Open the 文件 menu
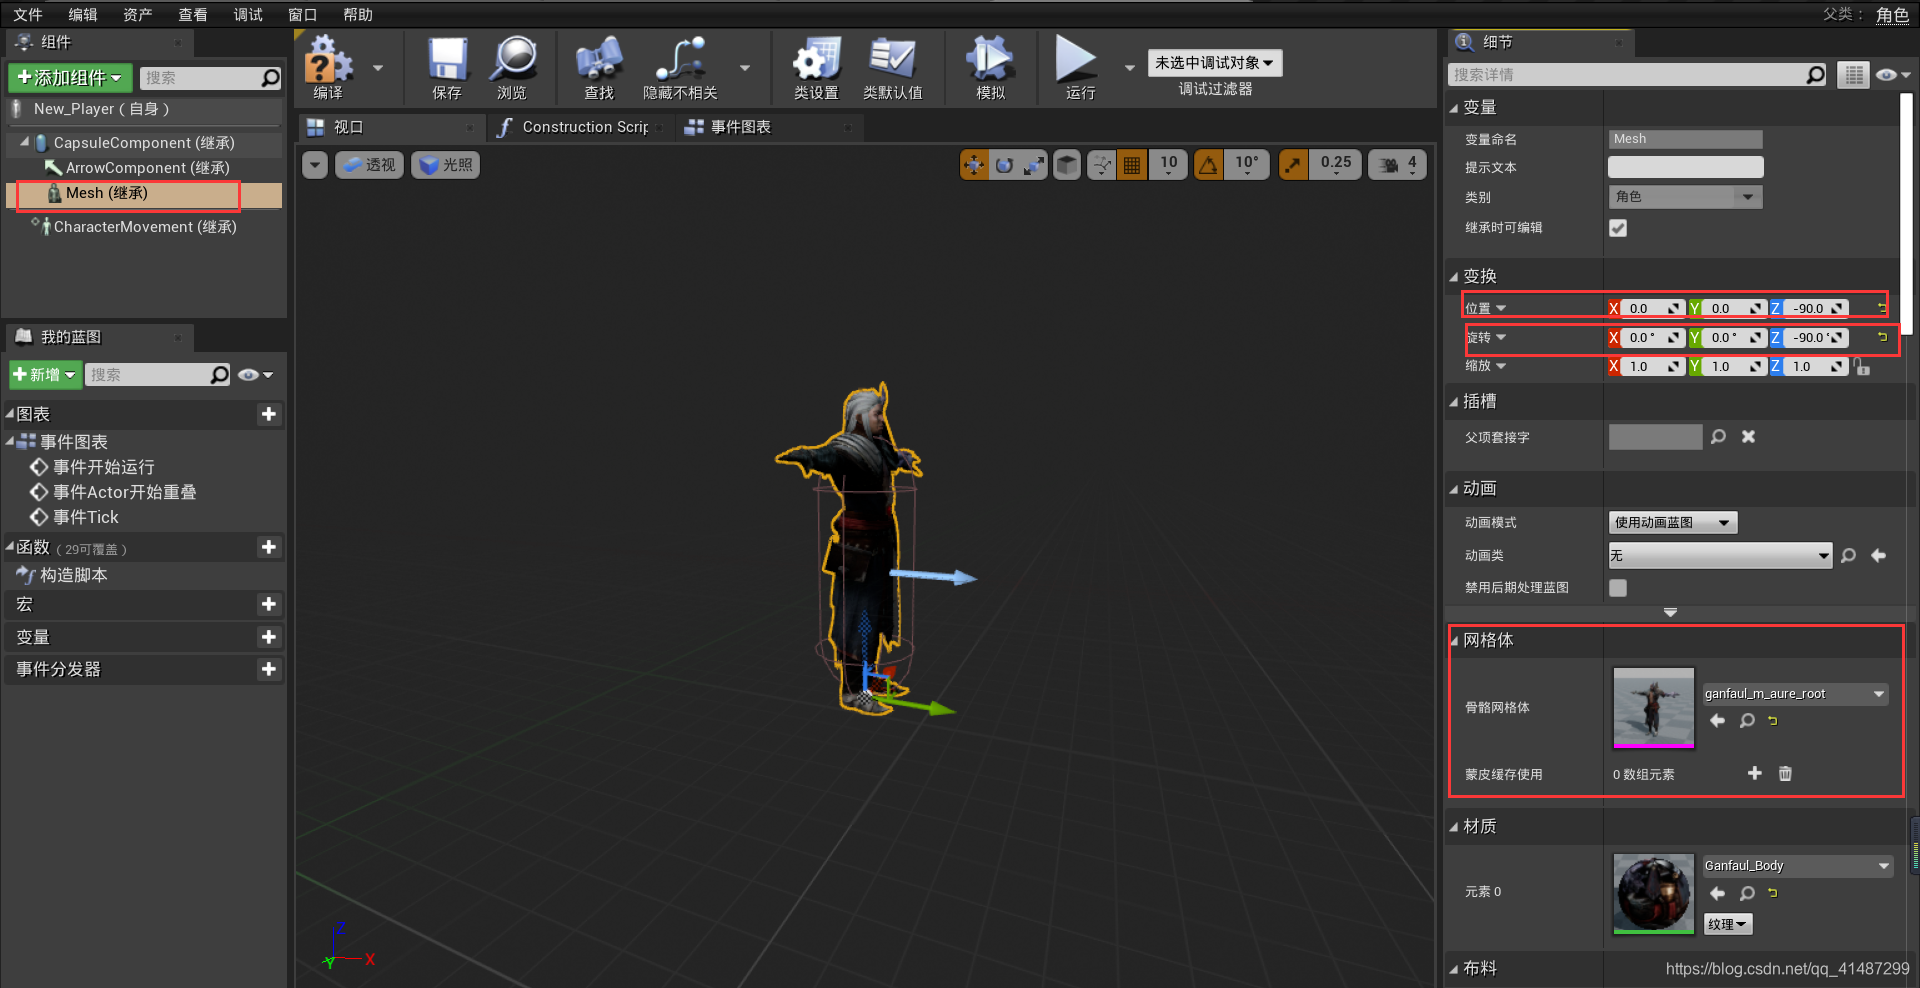The image size is (1920, 988). 28,15
